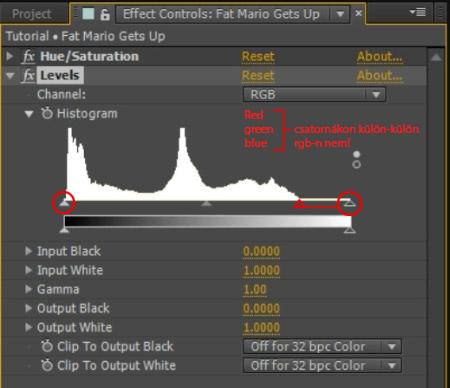The image size is (450, 388).
Task: Collapse the Histogram section
Action: coord(29,114)
